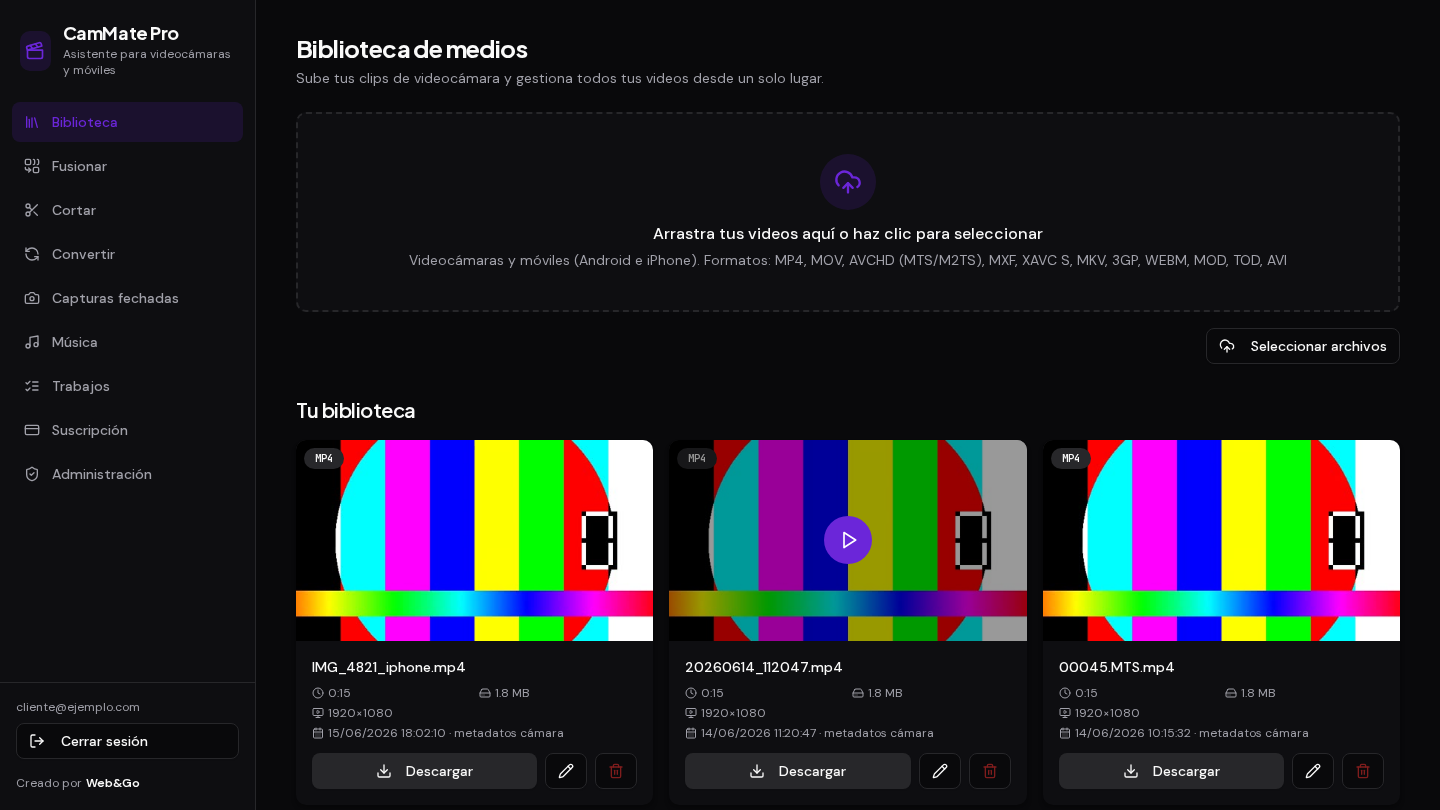Click the CamMate Pro logo icon

click(x=35, y=51)
